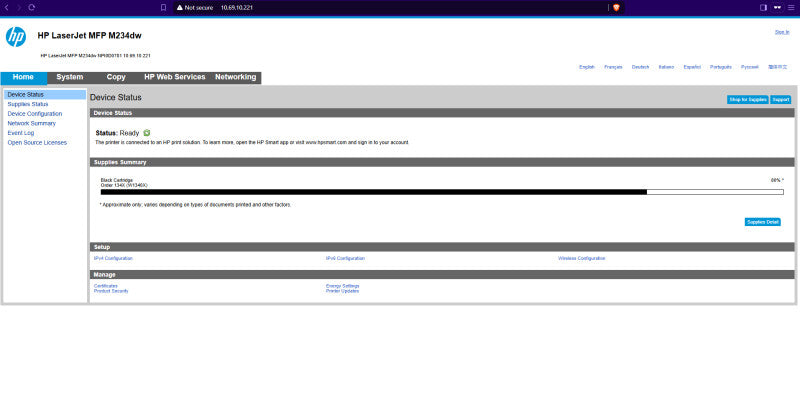Image resolution: width=800 pixels, height=412 pixels.
Task: Click the Black Cartridge label
Action: pos(117,181)
